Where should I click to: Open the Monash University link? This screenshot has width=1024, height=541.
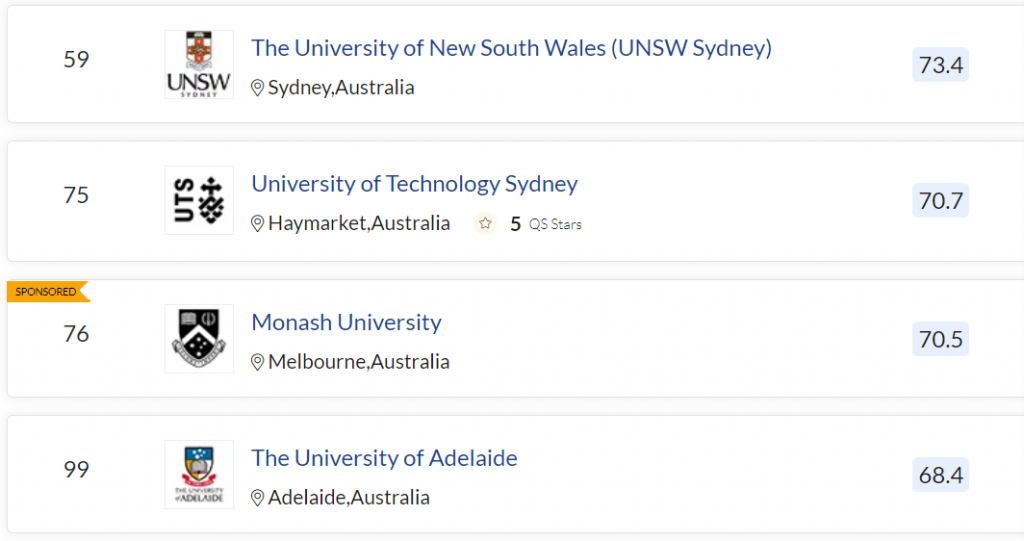click(346, 322)
